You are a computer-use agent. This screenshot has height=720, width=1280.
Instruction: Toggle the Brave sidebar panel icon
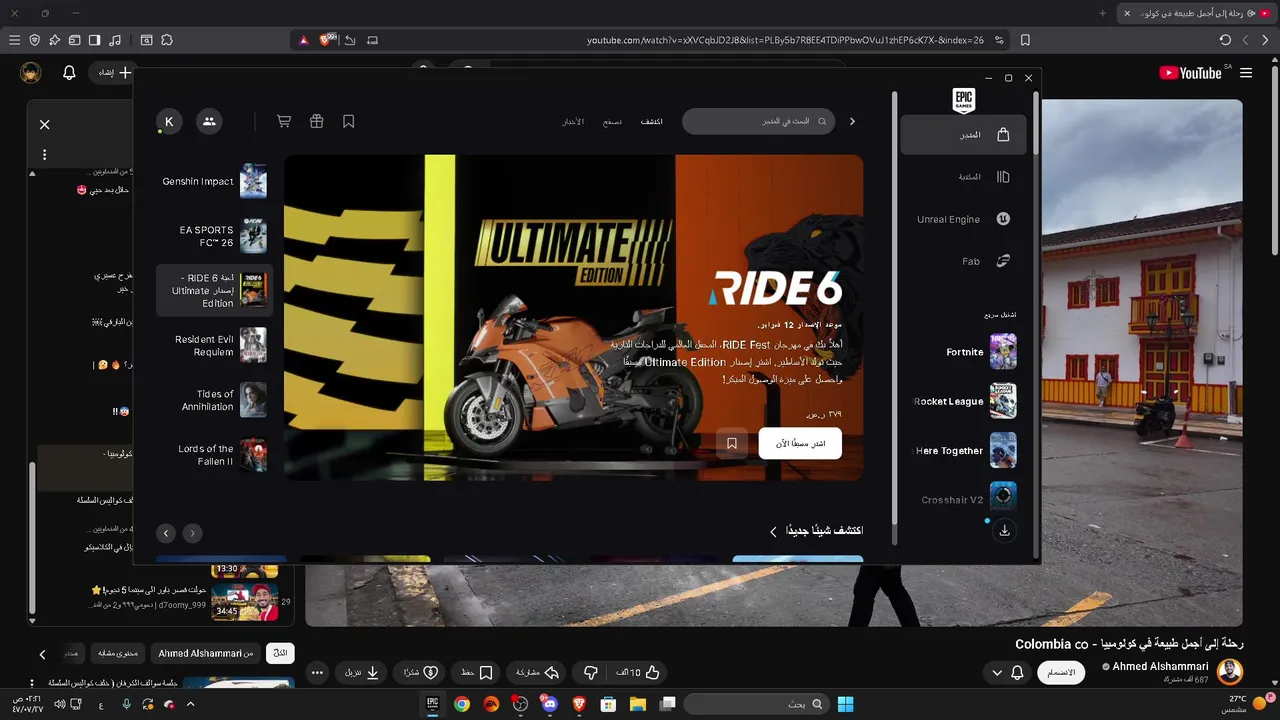pos(94,40)
